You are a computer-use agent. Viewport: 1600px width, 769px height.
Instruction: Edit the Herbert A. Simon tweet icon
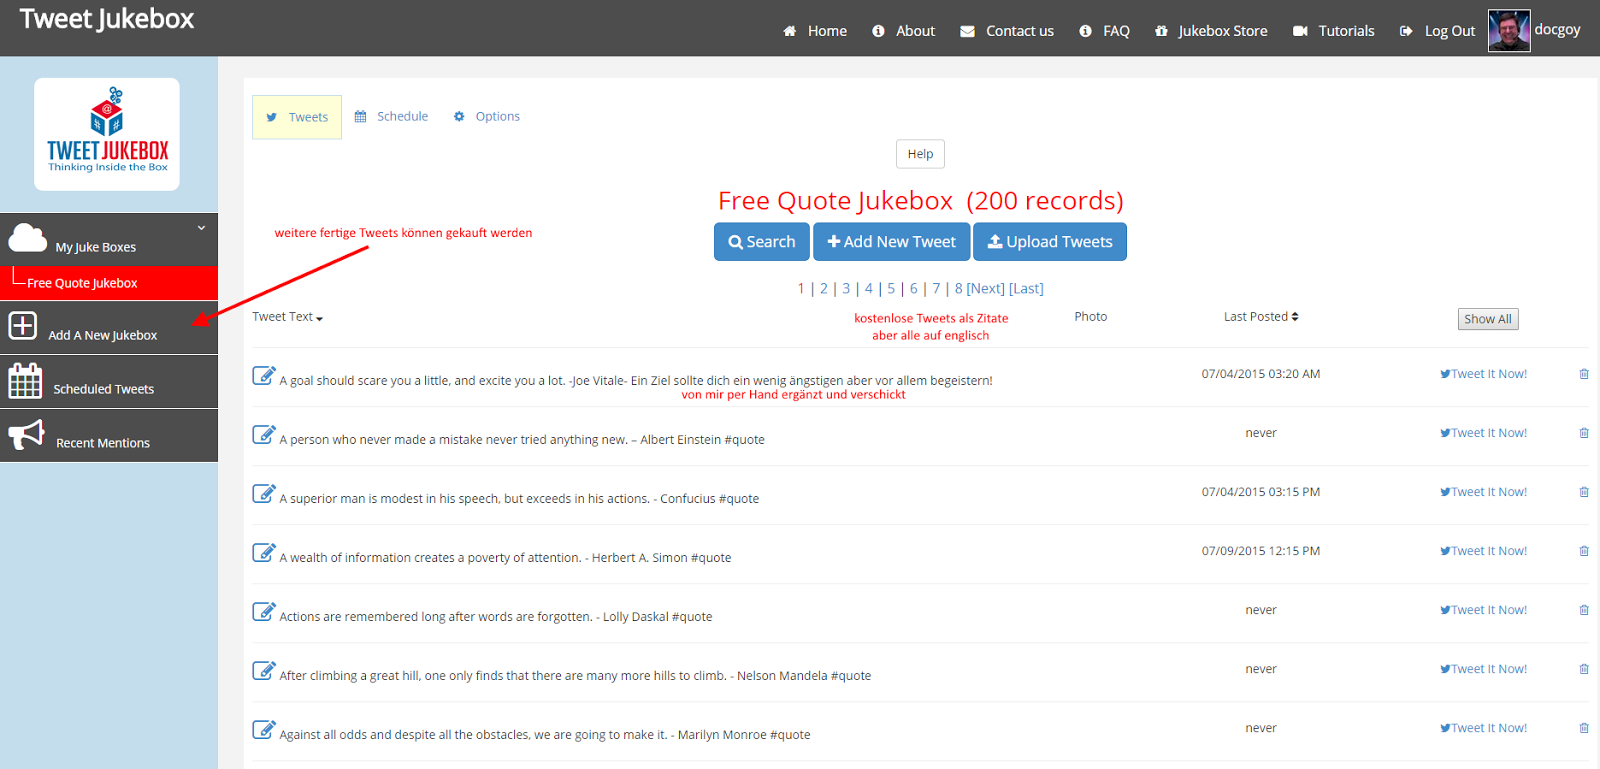(x=264, y=552)
